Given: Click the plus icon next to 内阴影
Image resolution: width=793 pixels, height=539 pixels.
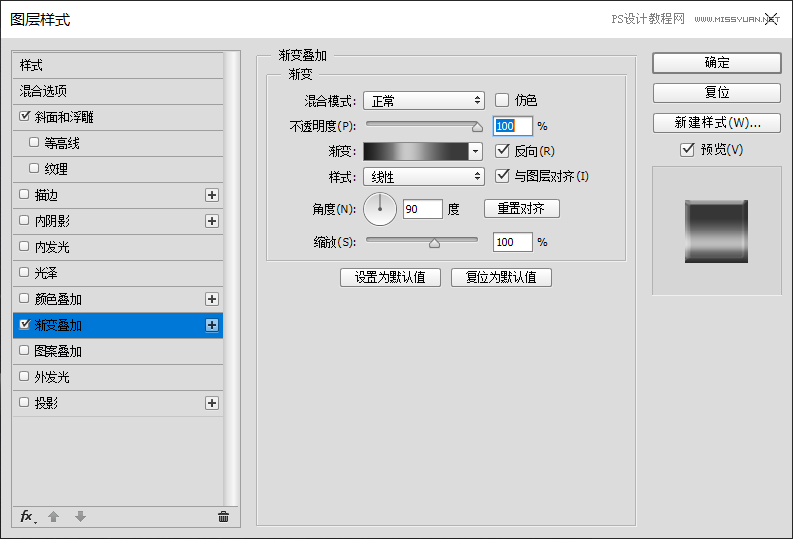Looking at the screenshot, I should (x=212, y=221).
